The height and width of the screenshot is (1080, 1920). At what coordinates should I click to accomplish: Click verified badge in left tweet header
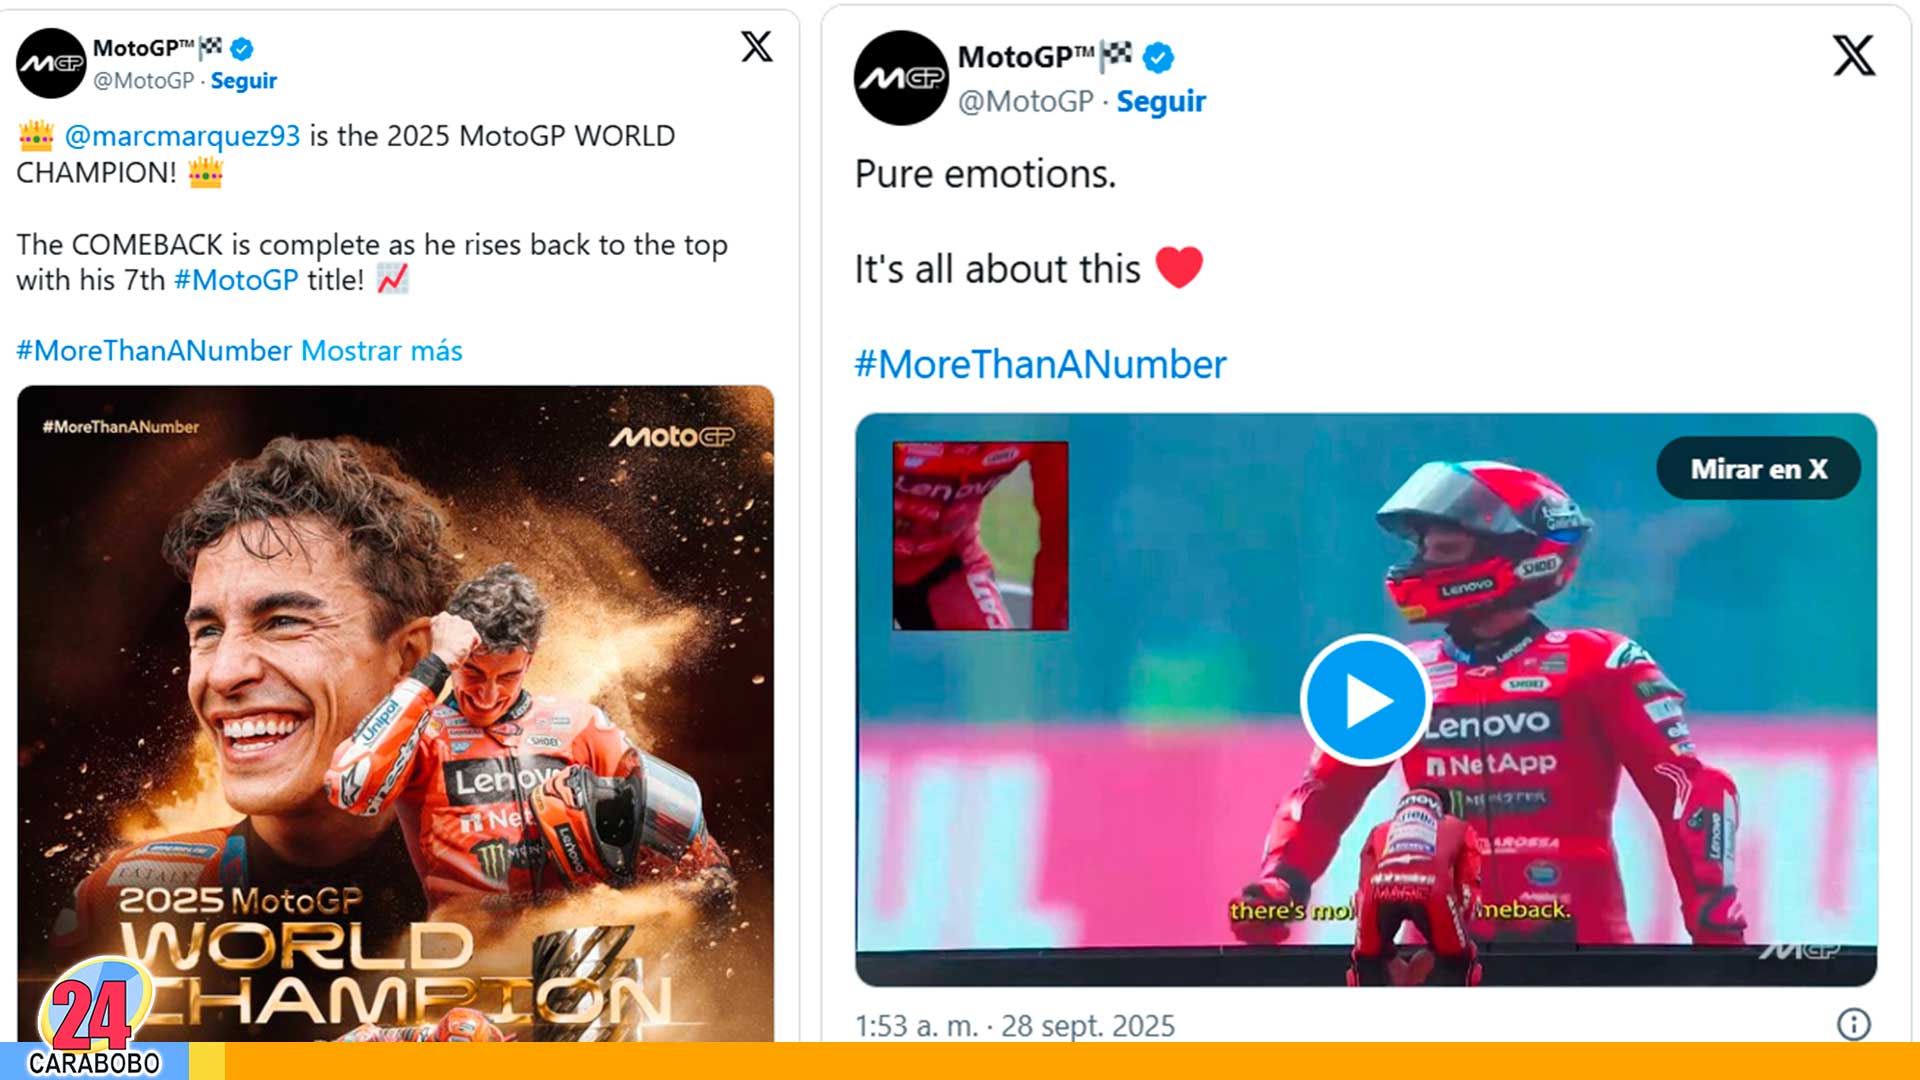click(242, 48)
